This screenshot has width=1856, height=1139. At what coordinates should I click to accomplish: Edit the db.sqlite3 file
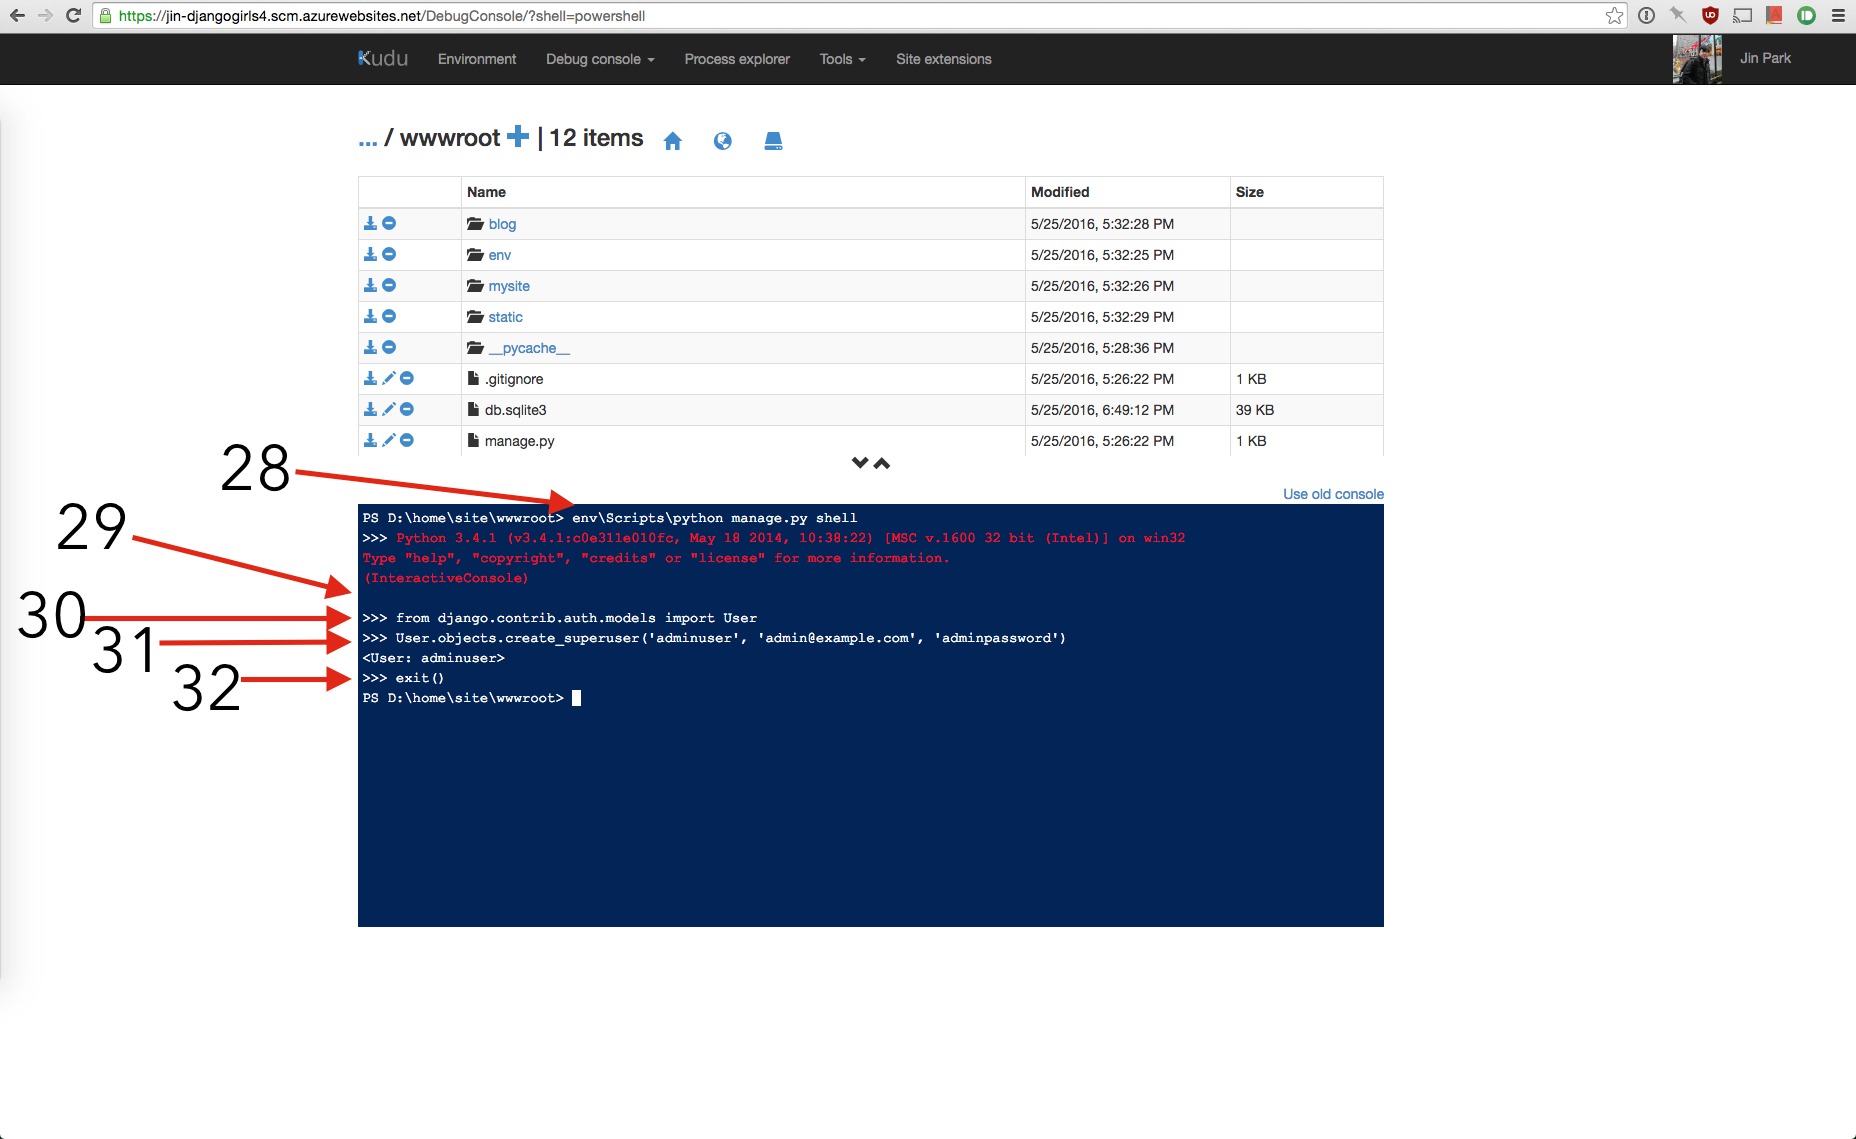pyautogui.click(x=389, y=410)
